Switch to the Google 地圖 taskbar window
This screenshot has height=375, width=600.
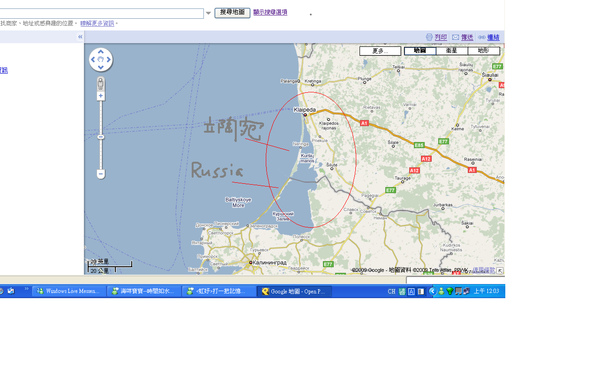pos(294,291)
